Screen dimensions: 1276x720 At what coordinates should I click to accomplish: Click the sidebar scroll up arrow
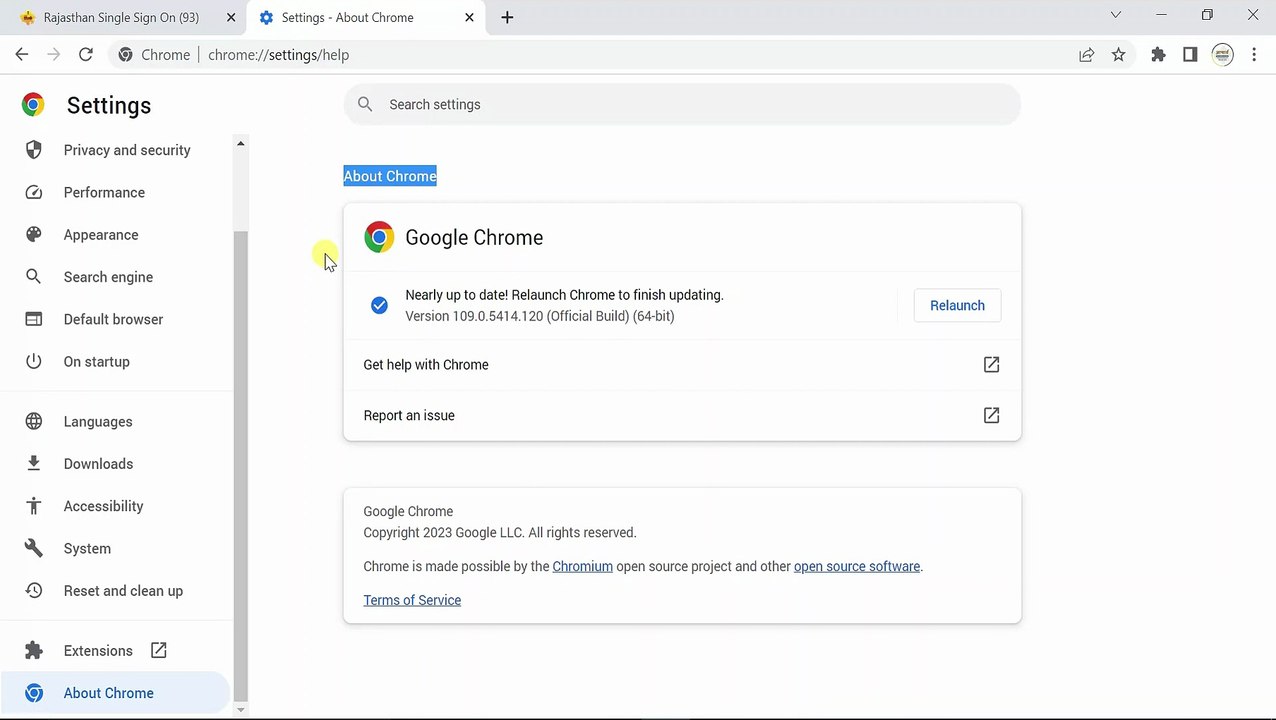point(240,144)
